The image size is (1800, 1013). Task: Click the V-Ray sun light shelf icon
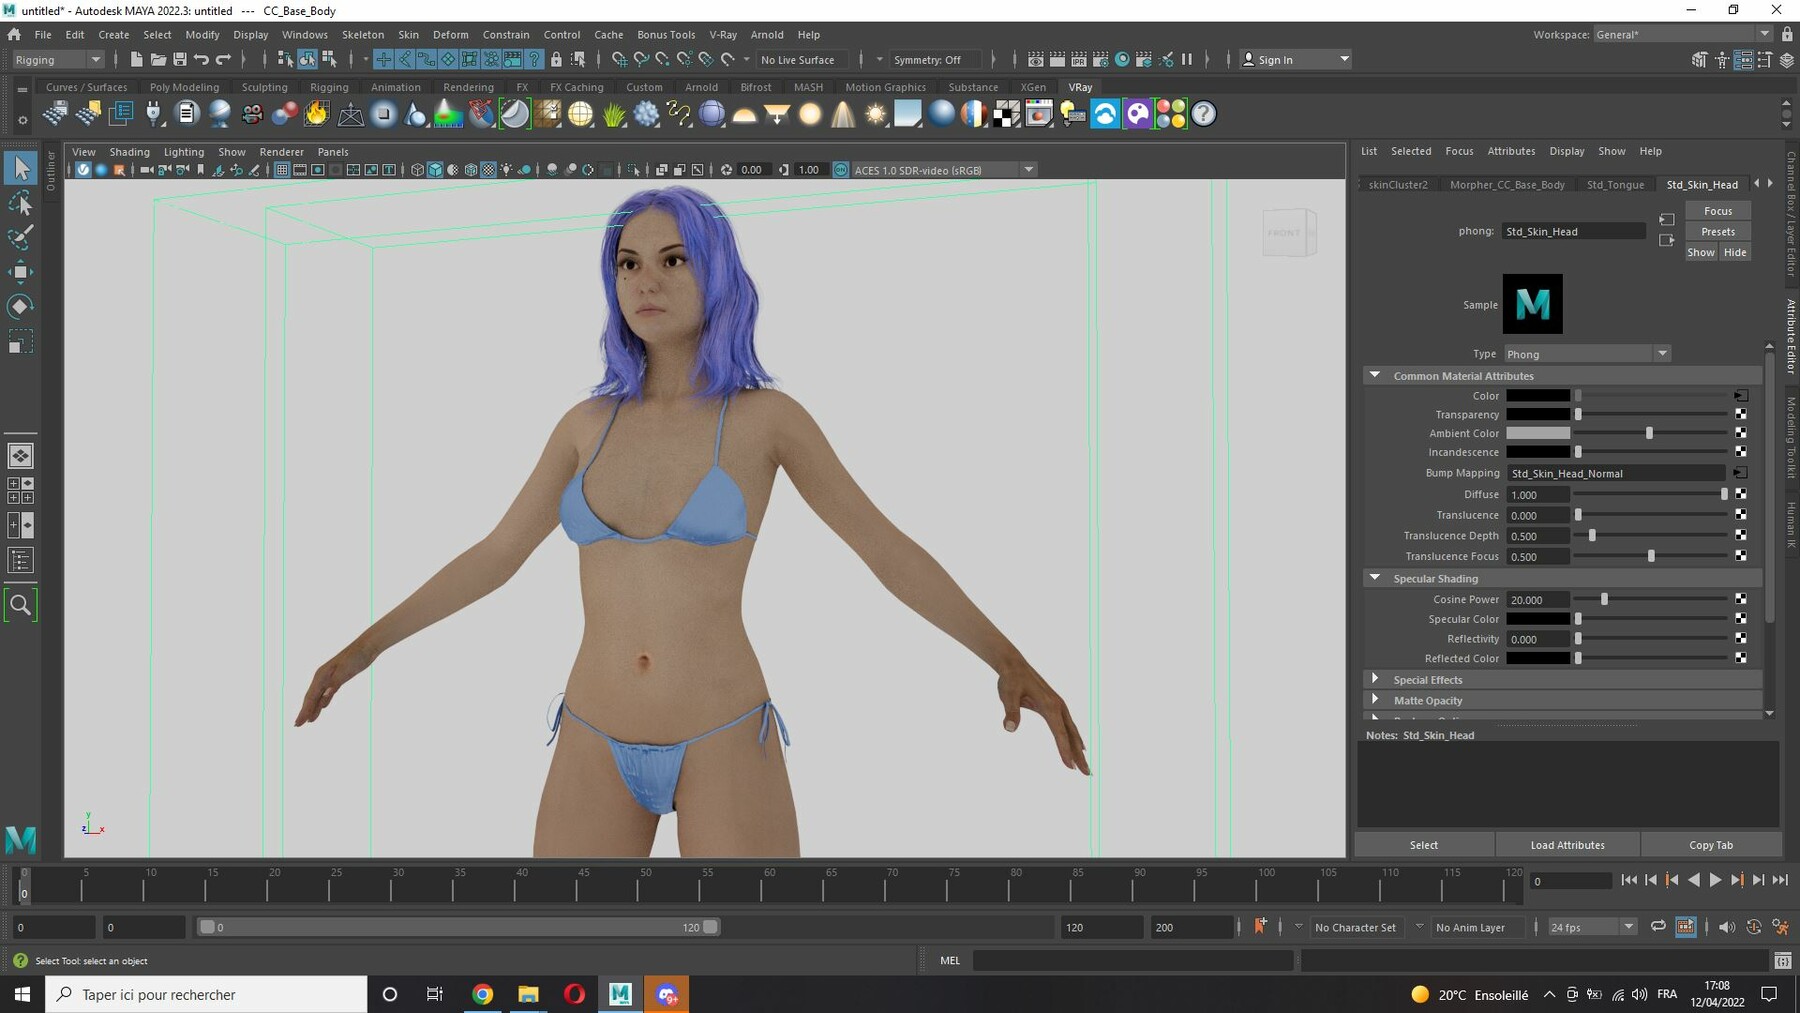[876, 114]
